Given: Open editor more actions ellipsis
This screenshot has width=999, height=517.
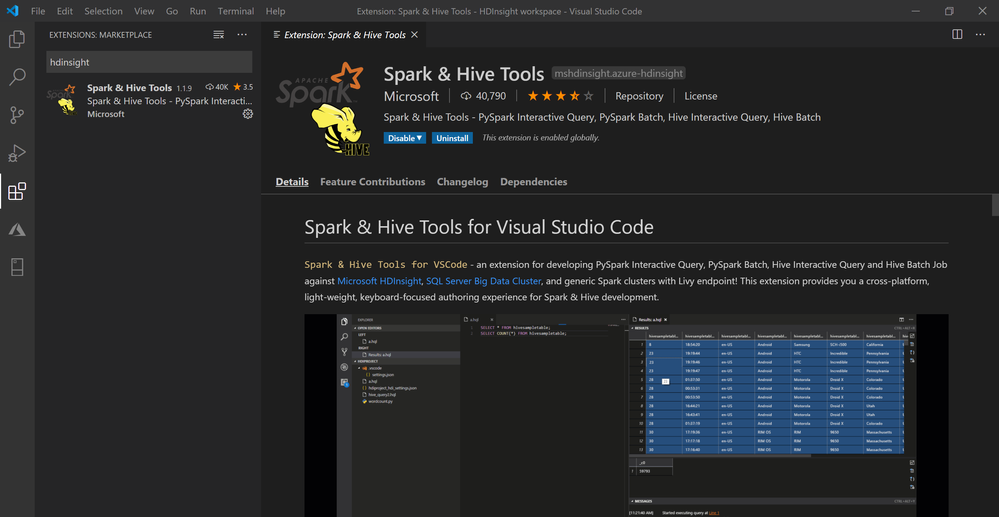Looking at the screenshot, I should point(981,34).
